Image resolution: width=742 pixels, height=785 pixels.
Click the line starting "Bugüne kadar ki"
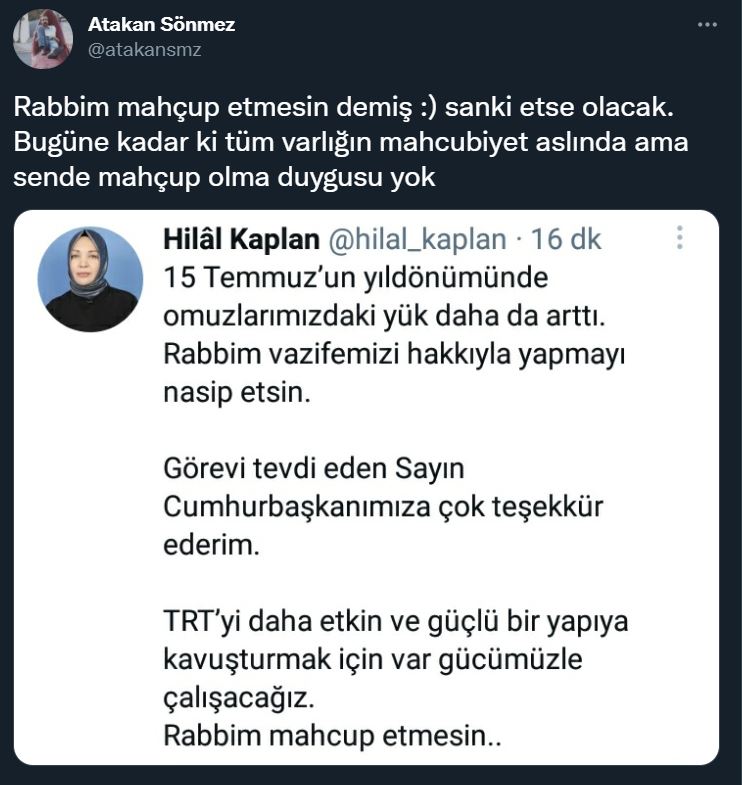(x=352, y=141)
